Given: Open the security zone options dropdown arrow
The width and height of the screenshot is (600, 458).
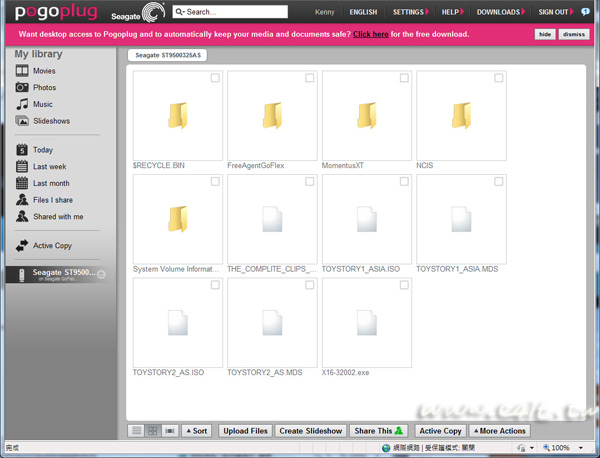Looking at the screenshot, I should click(x=532, y=448).
